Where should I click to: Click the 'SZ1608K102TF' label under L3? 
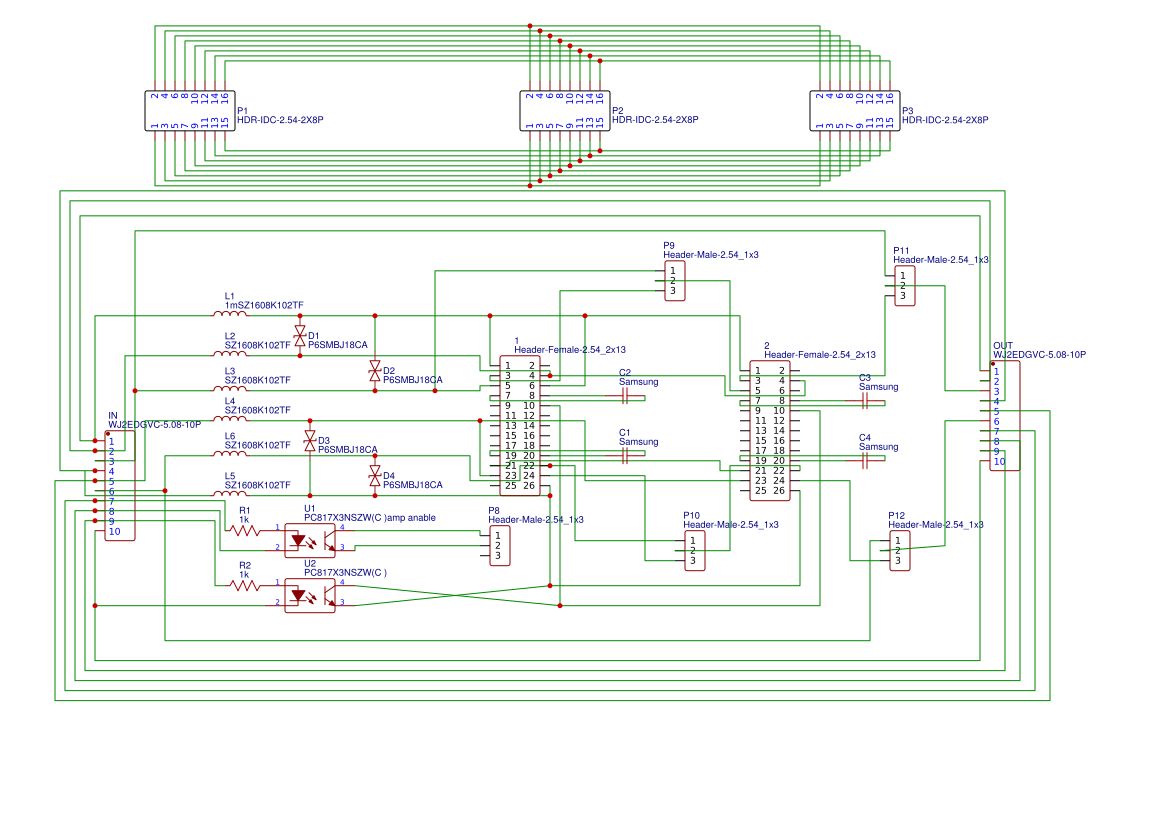tap(258, 380)
